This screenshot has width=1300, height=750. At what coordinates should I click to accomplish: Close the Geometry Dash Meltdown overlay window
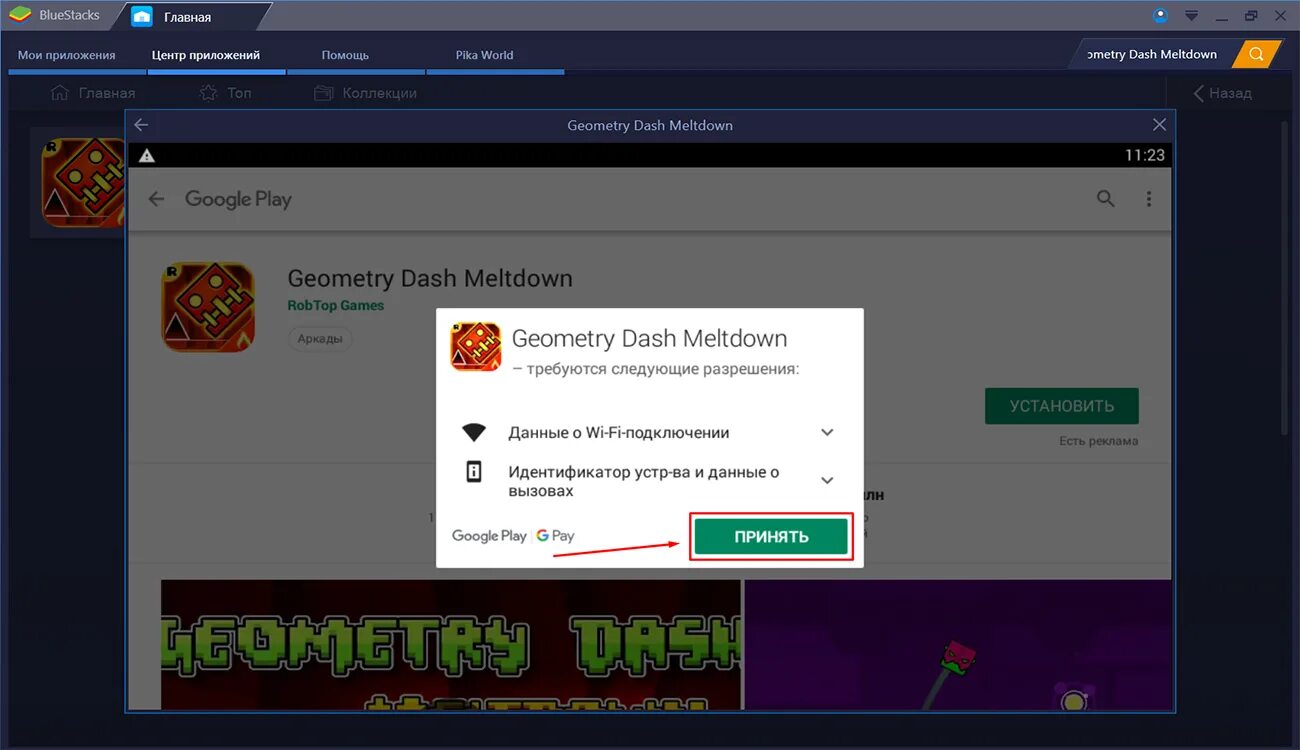pos(1159,125)
